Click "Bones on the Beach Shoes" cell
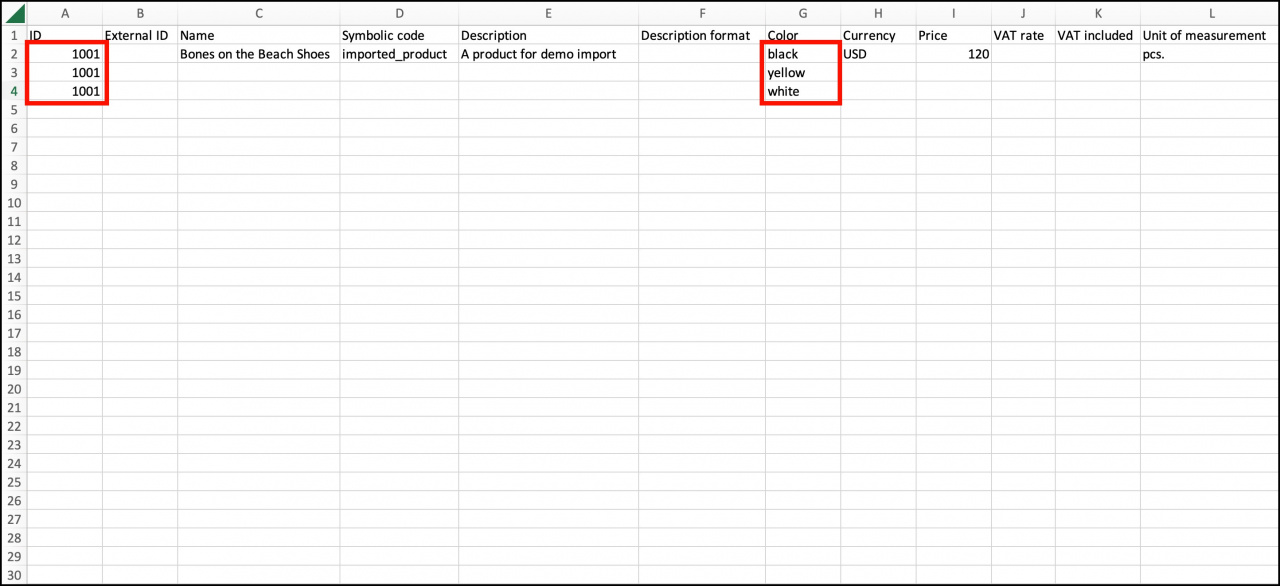1280x586 pixels. tap(259, 54)
